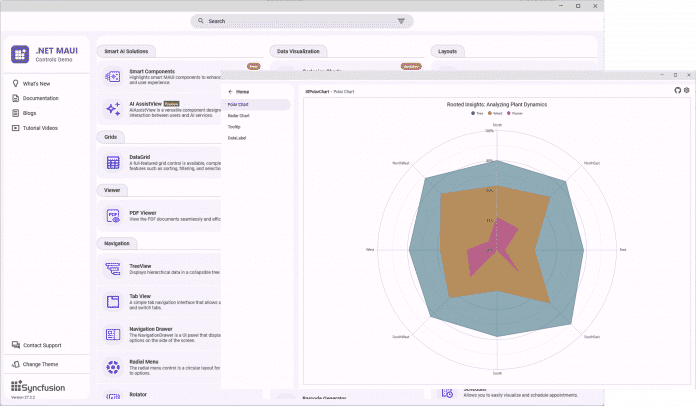Open the Tooltip sample
The image size is (696, 406).
click(234, 127)
